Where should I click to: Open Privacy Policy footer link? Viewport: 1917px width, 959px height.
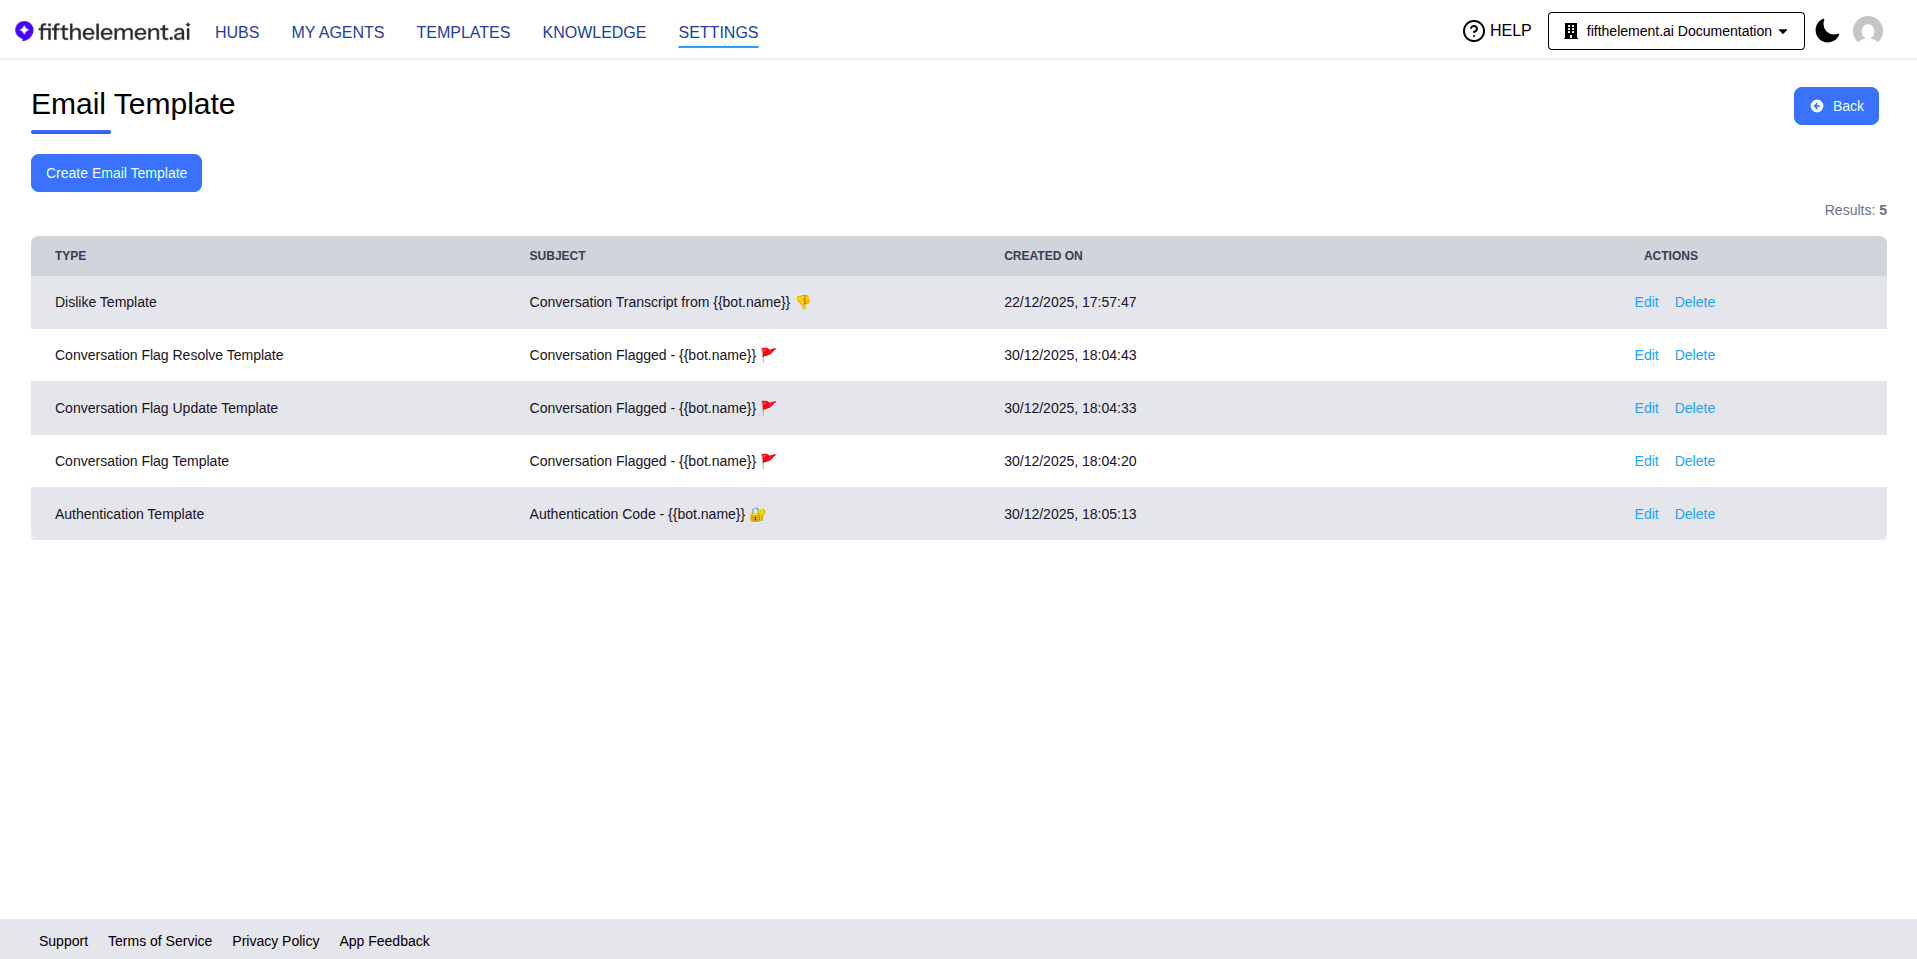click(275, 941)
